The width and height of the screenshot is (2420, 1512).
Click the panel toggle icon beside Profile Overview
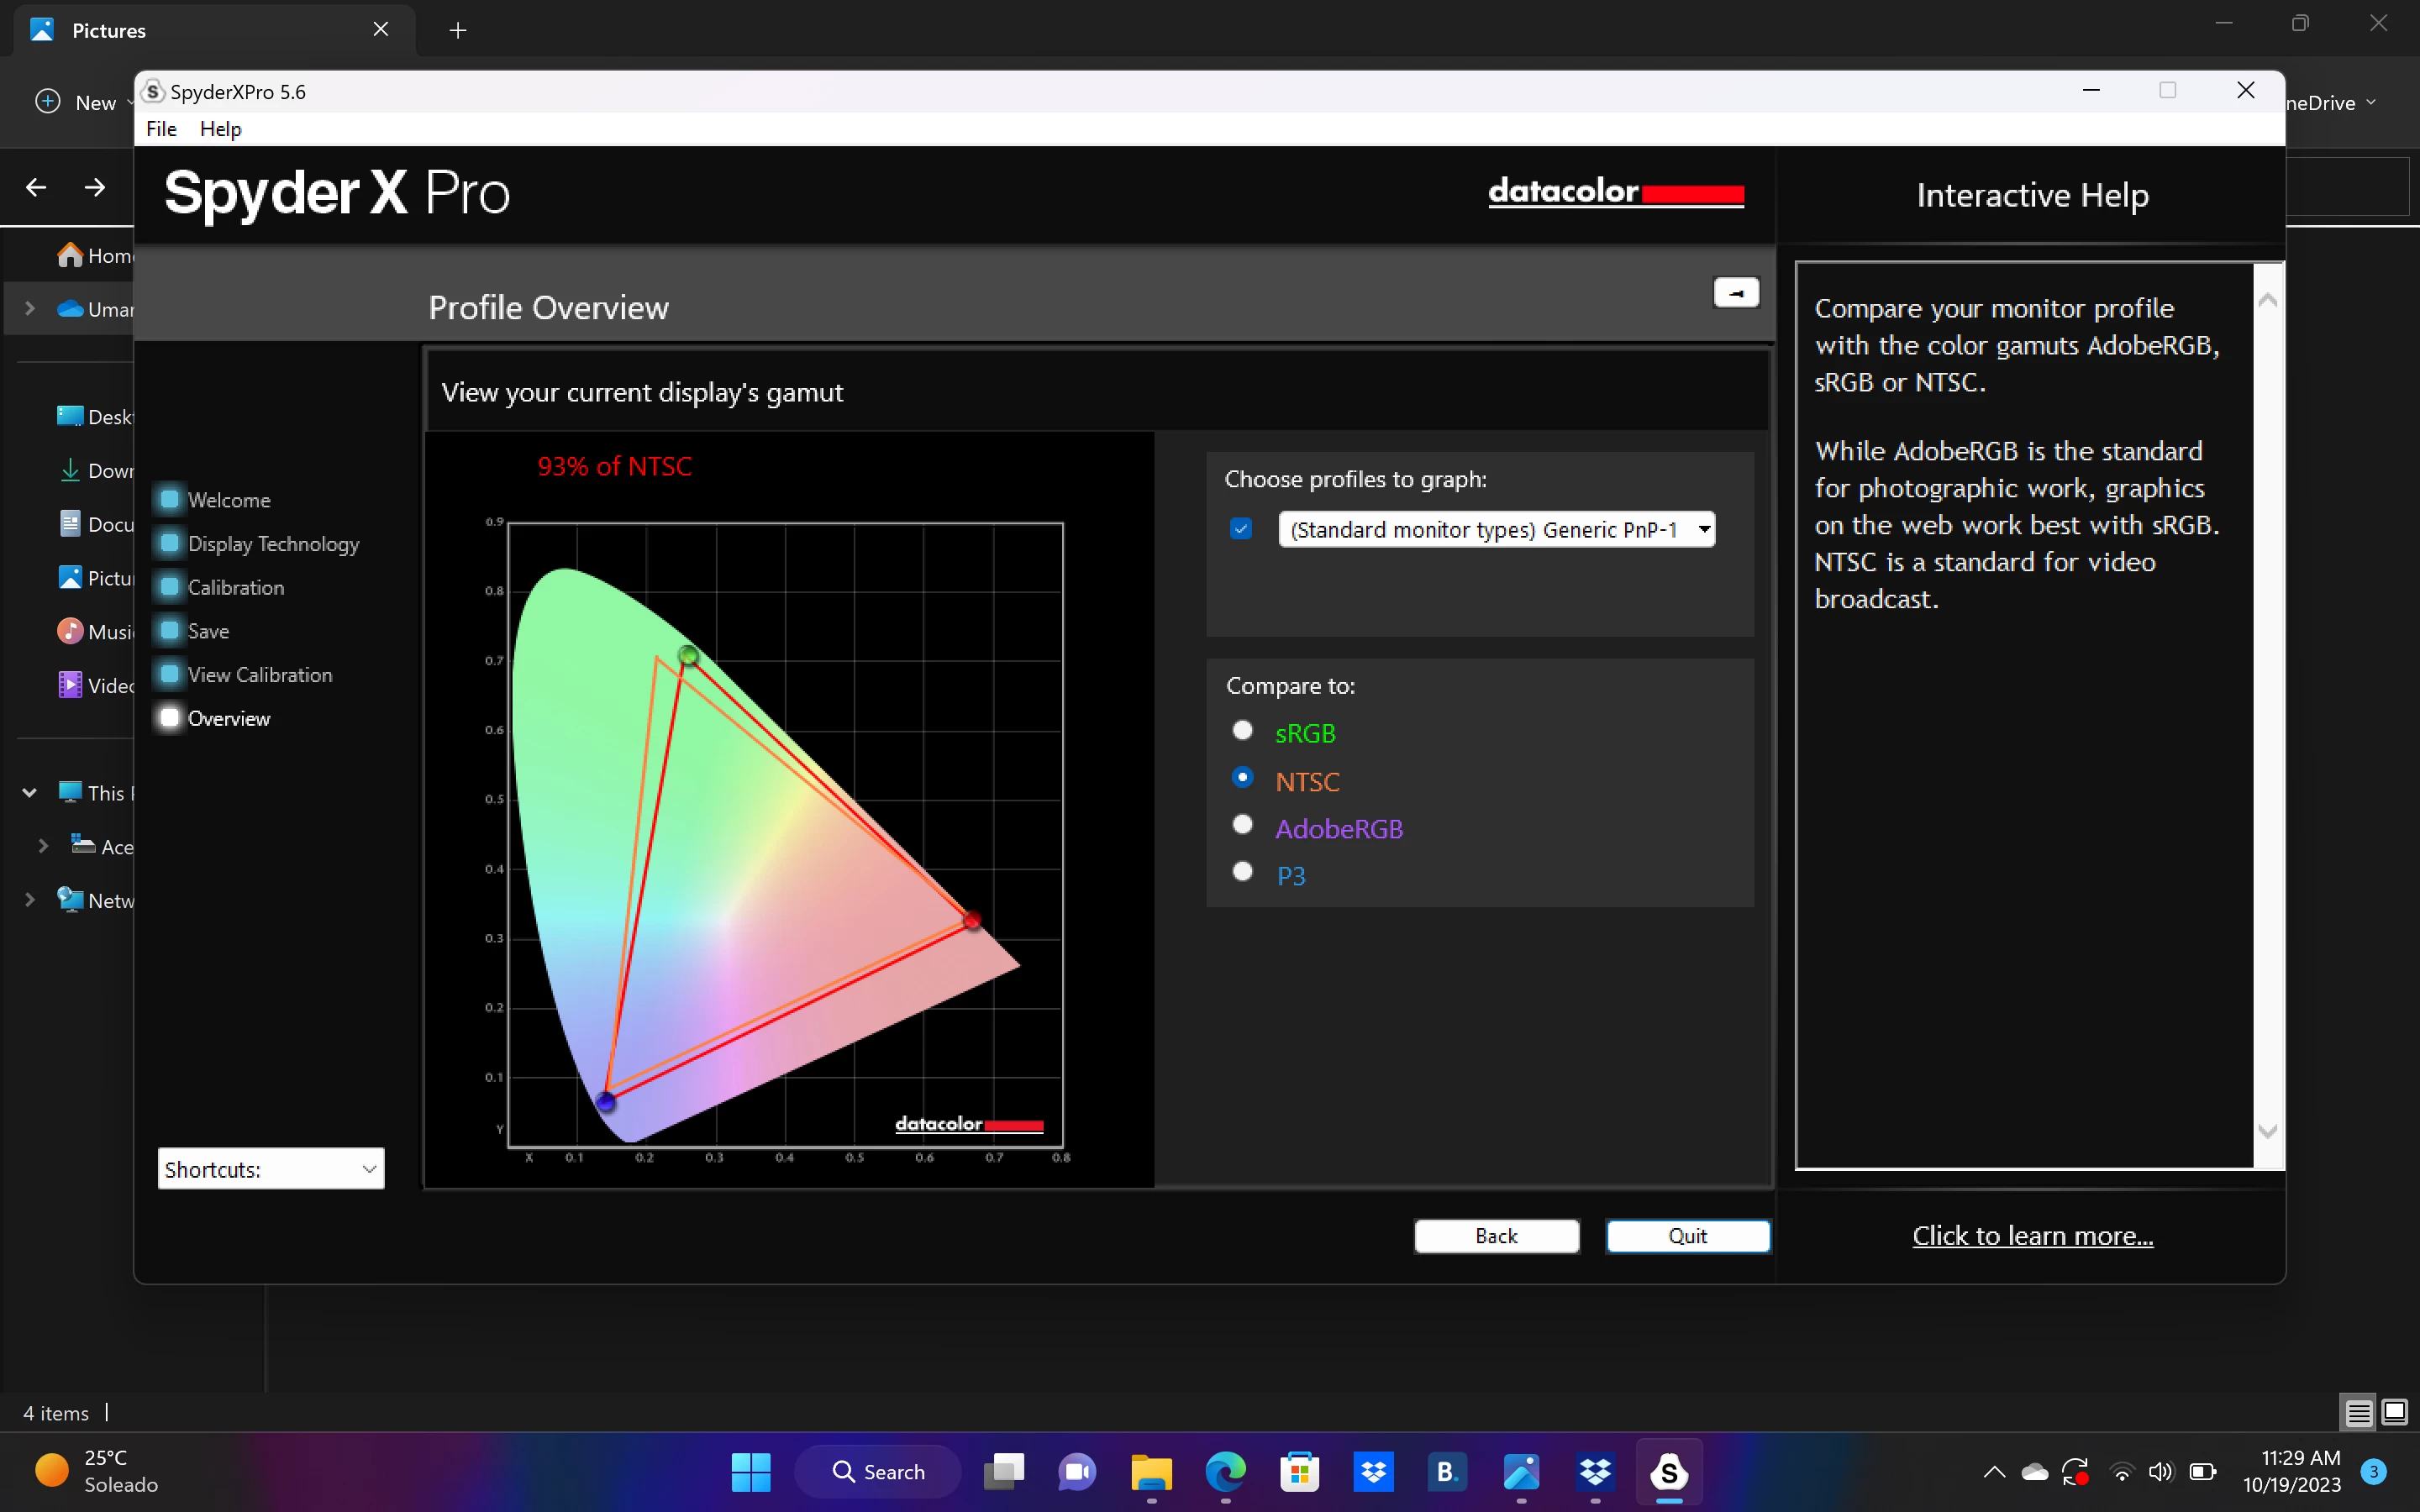click(x=1736, y=293)
